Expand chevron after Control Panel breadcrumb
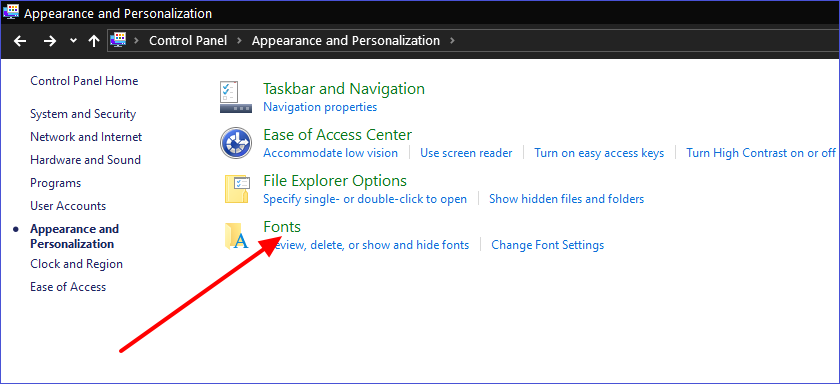The height and width of the screenshot is (384, 840). (239, 41)
